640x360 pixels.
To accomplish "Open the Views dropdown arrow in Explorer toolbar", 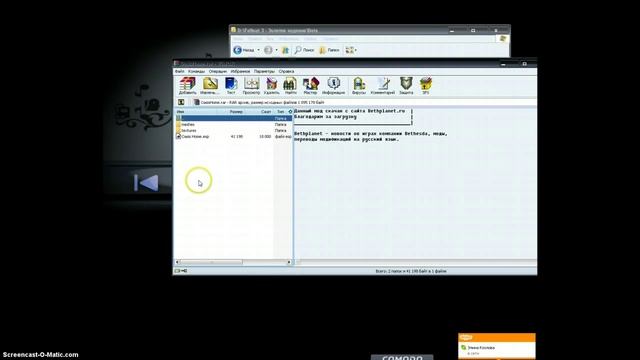I will coord(356,50).
